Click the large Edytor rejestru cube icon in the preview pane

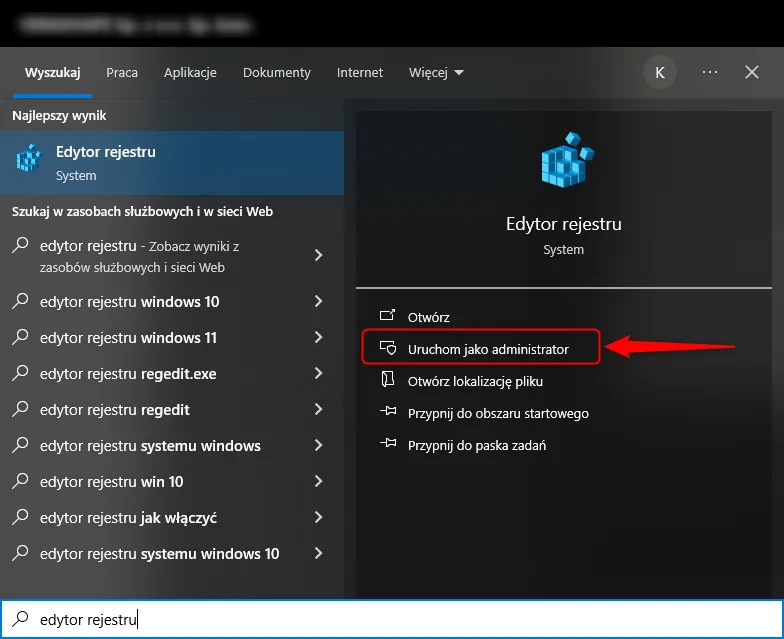[x=567, y=160]
